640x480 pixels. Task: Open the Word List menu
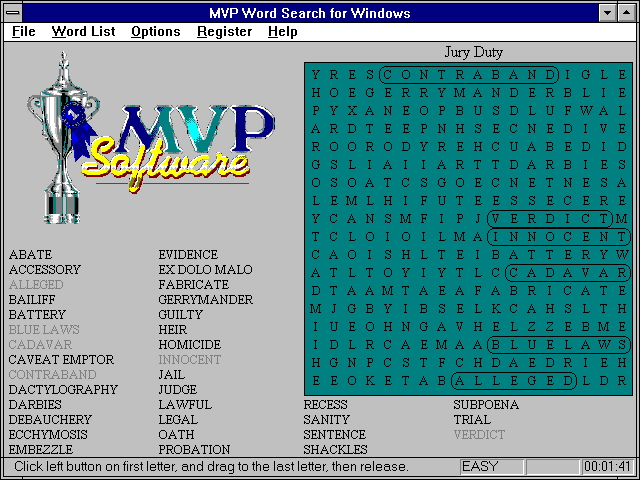[83, 31]
